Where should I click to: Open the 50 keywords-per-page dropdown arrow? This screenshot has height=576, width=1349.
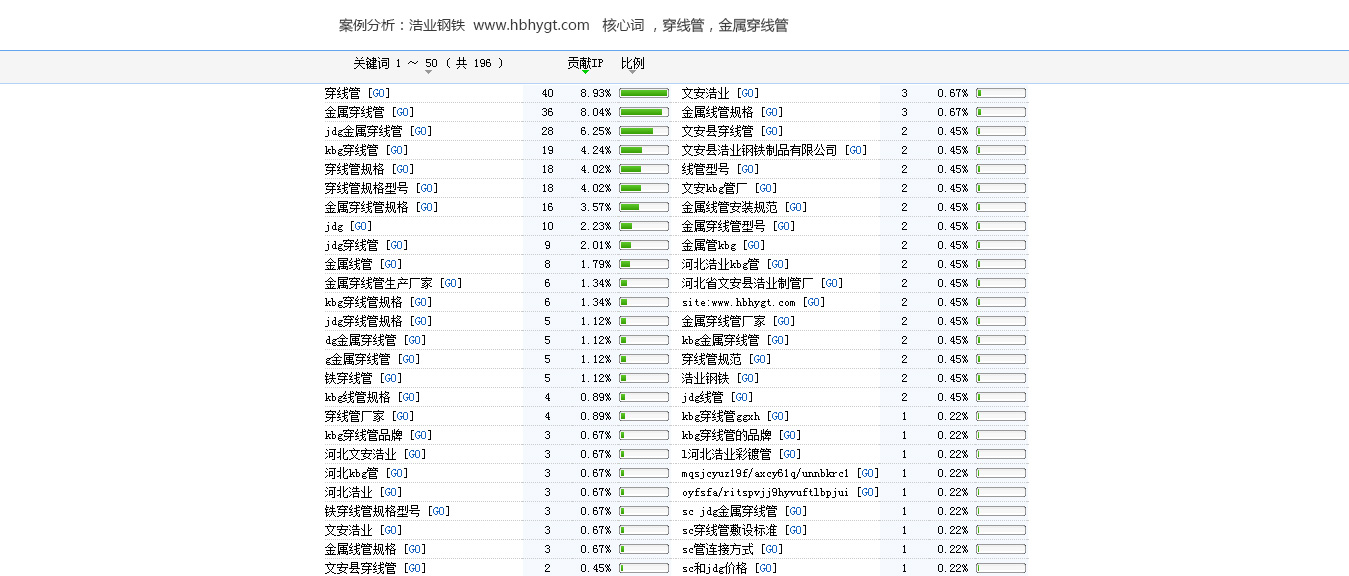[x=429, y=71]
